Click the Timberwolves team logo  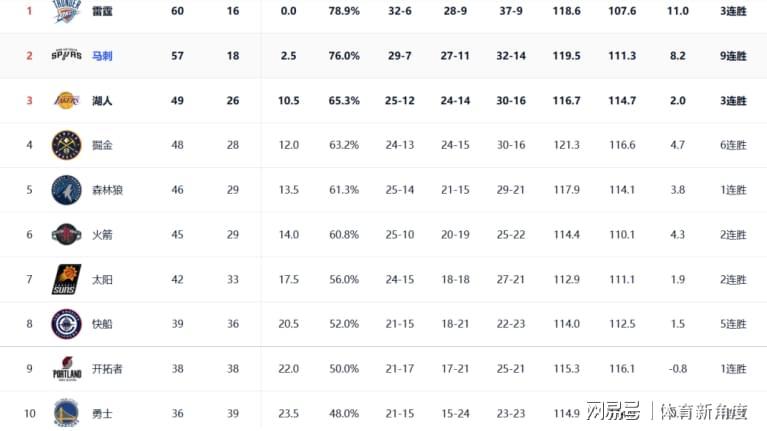coord(67,190)
